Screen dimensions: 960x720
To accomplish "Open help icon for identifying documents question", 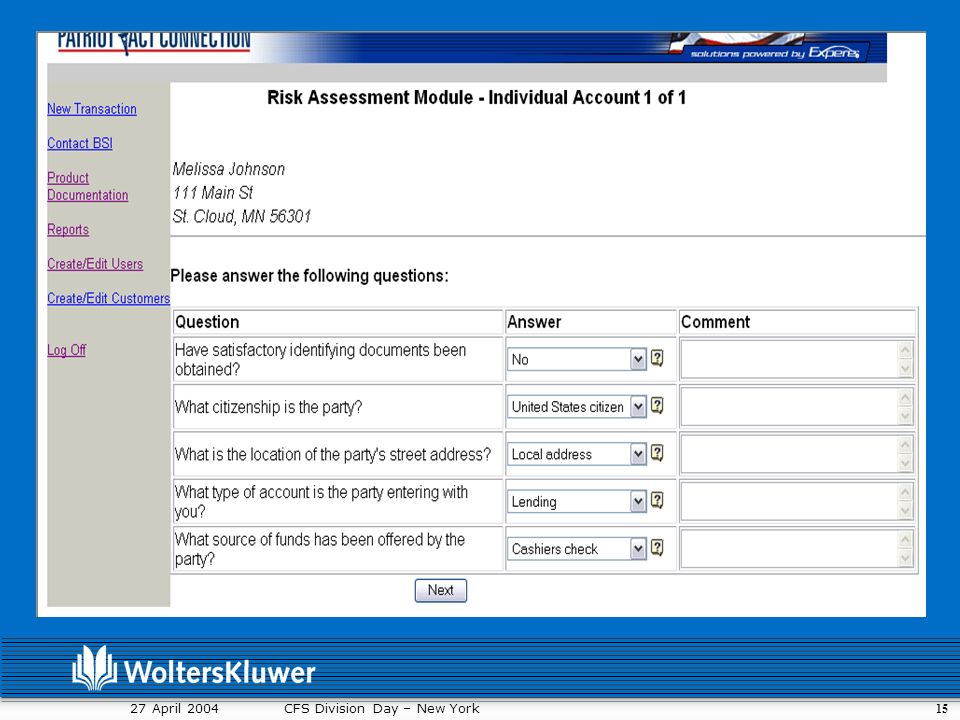I will [657, 358].
